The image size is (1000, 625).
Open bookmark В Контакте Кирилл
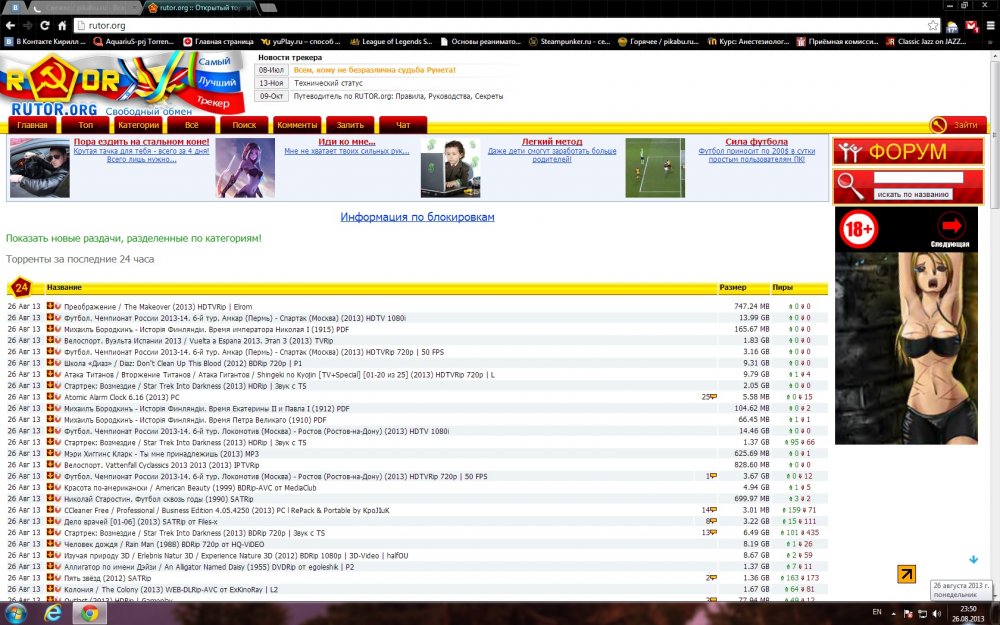point(45,41)
